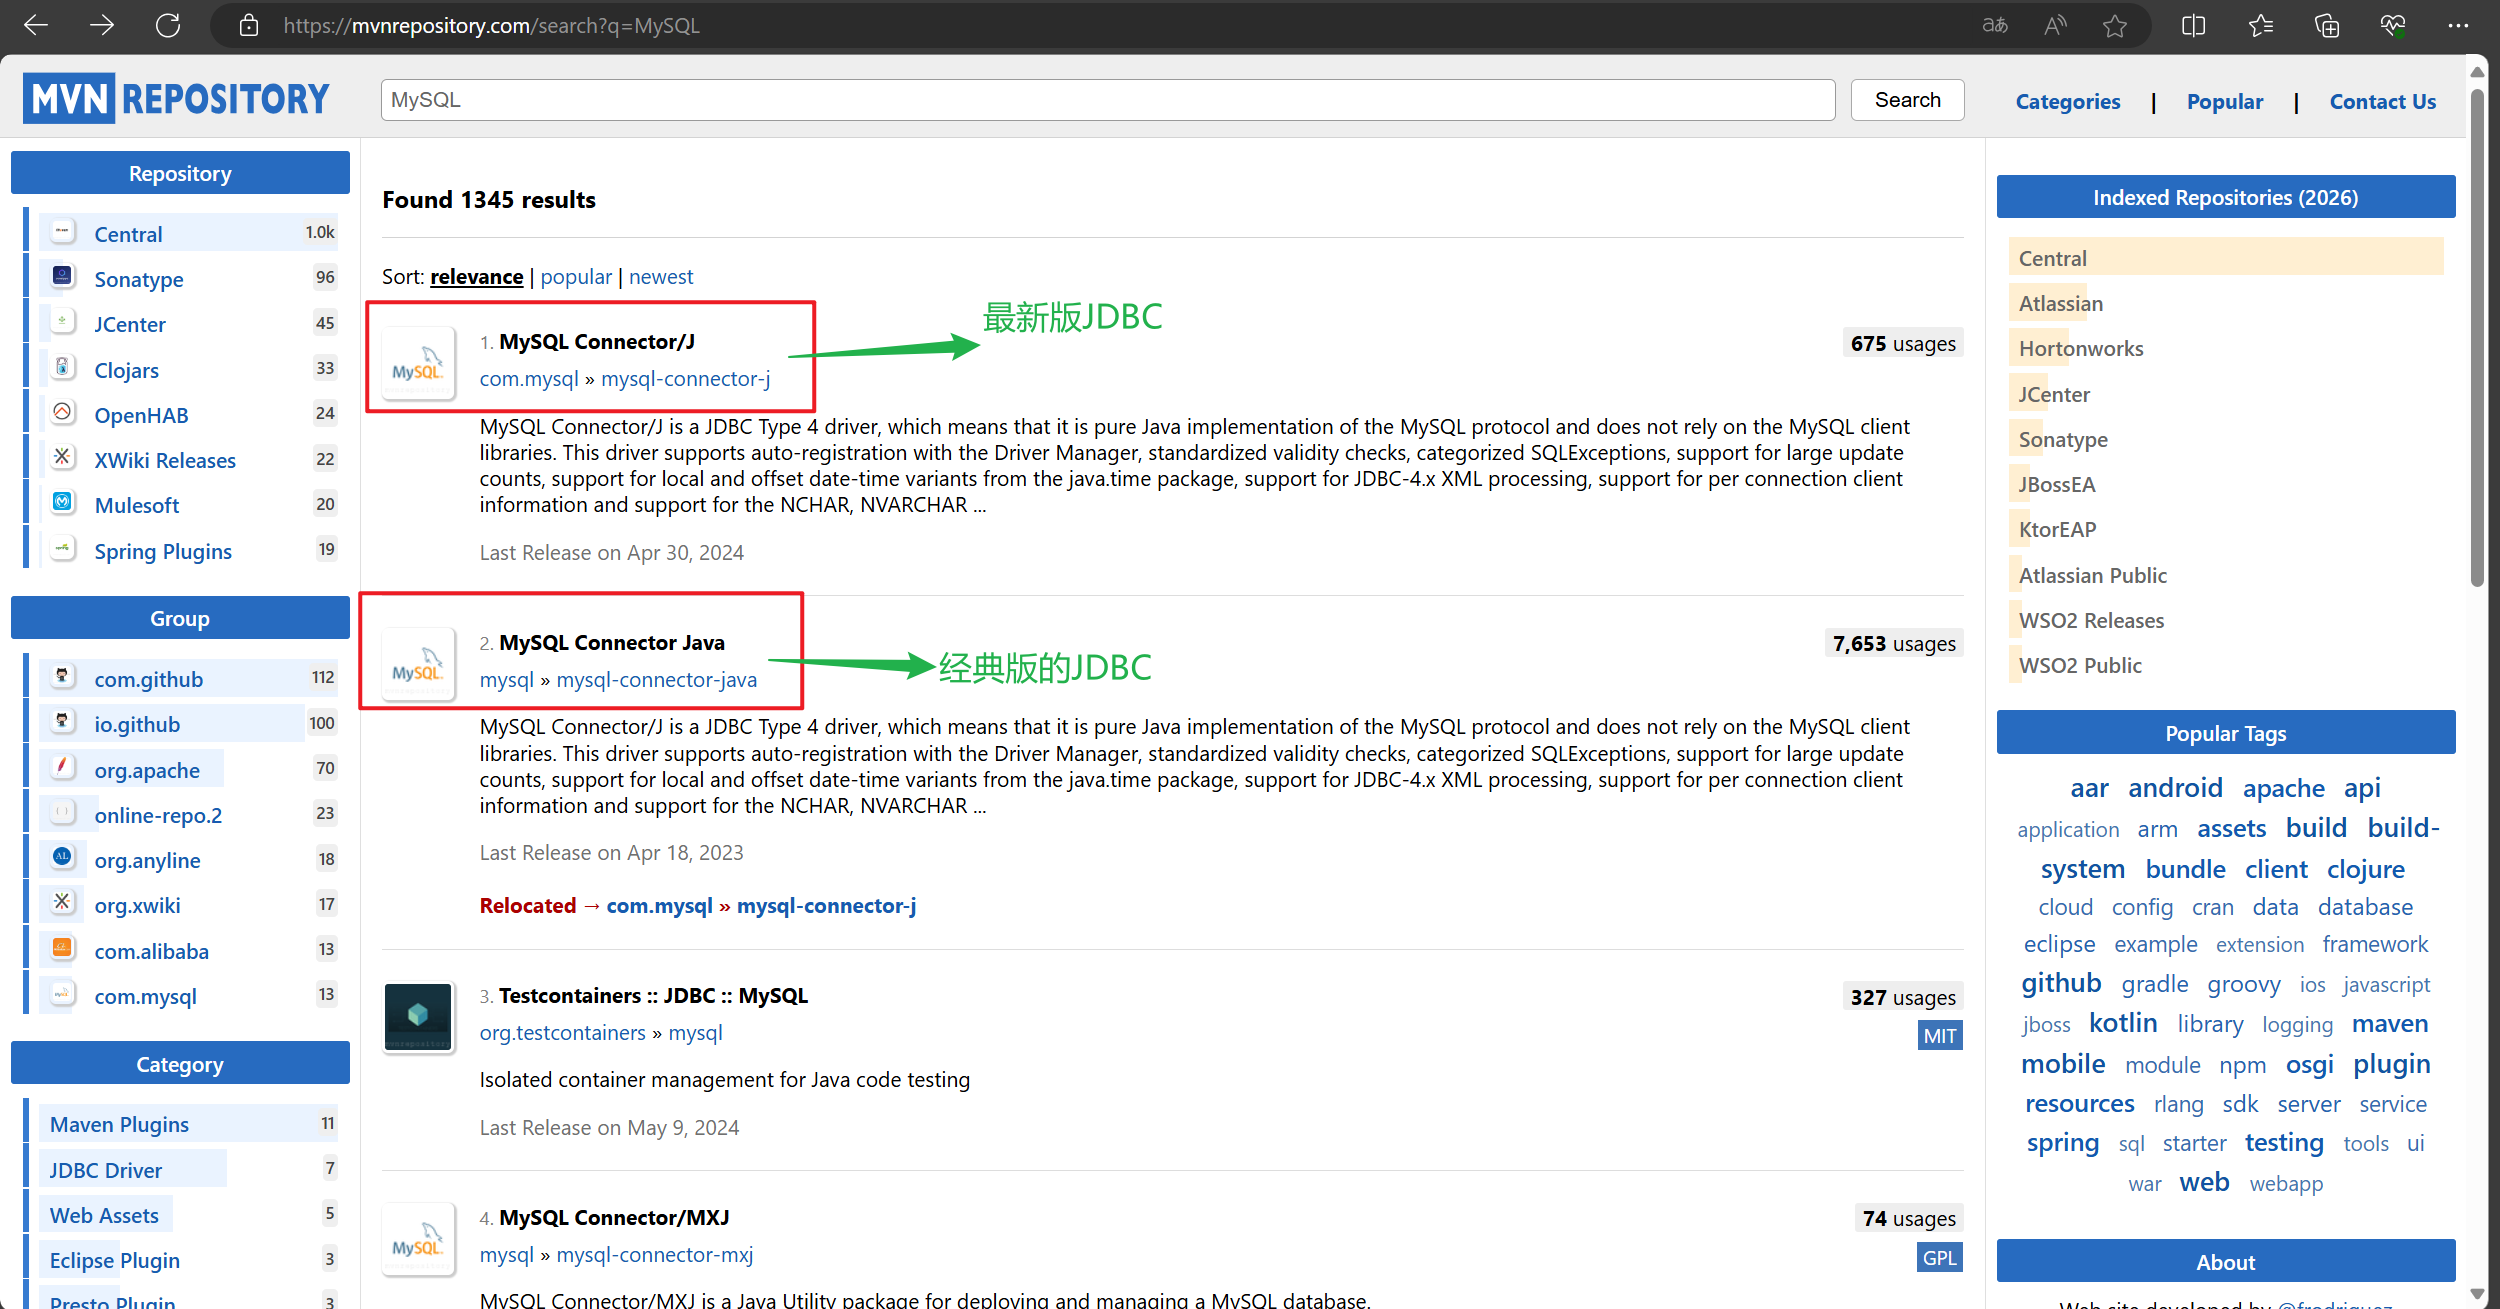This screenshot has width=2500, height=1309.
Task: Click the GPL license badge
Action: pos(1940,1258)
